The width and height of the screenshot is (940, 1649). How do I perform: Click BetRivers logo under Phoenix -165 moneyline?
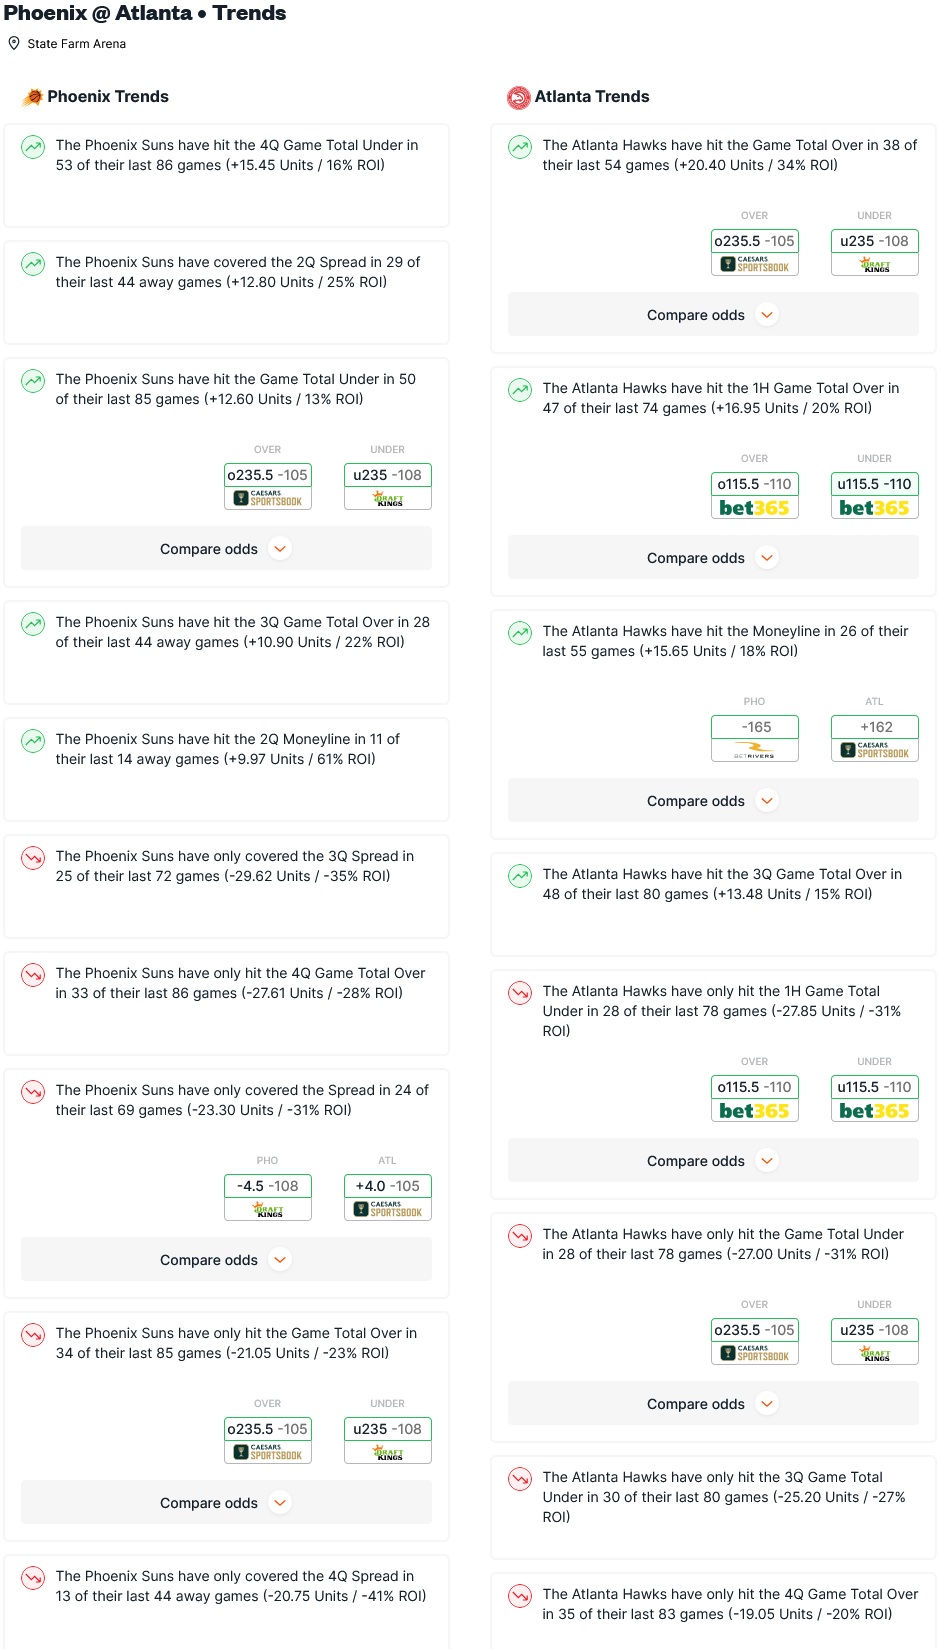tap(755, 750)
